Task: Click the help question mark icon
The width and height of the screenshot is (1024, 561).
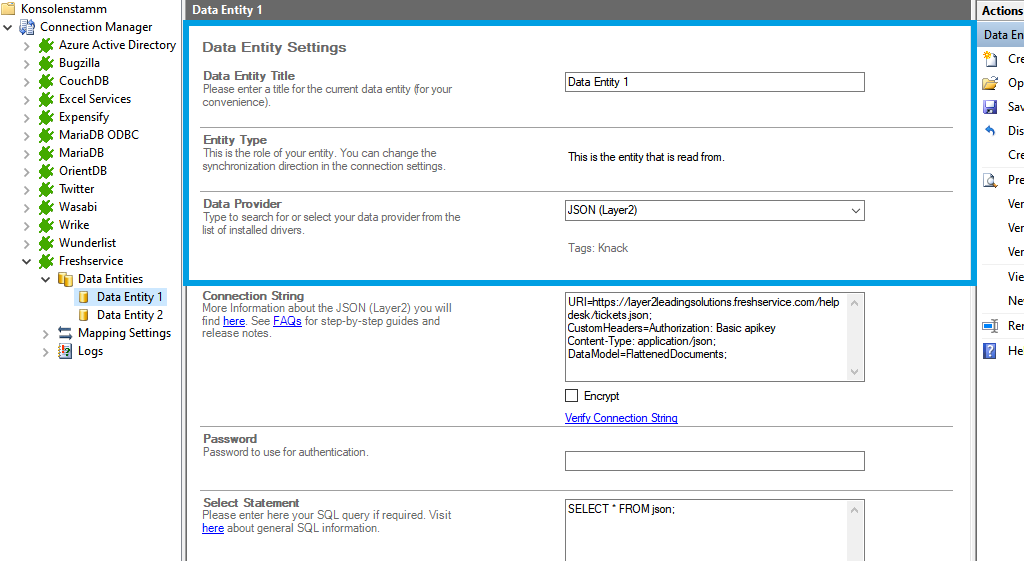Action: click(x=990, y=351)
